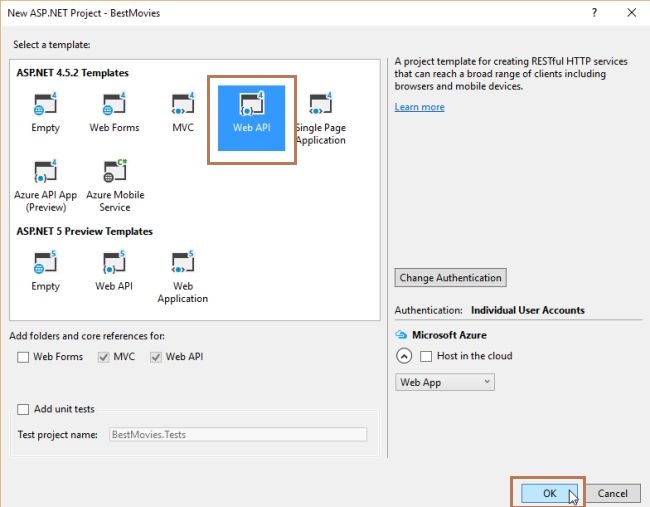The image size is (650, 507).
Task: Choose ASP.NET 5 Web API template
Action: click(114, 262)
